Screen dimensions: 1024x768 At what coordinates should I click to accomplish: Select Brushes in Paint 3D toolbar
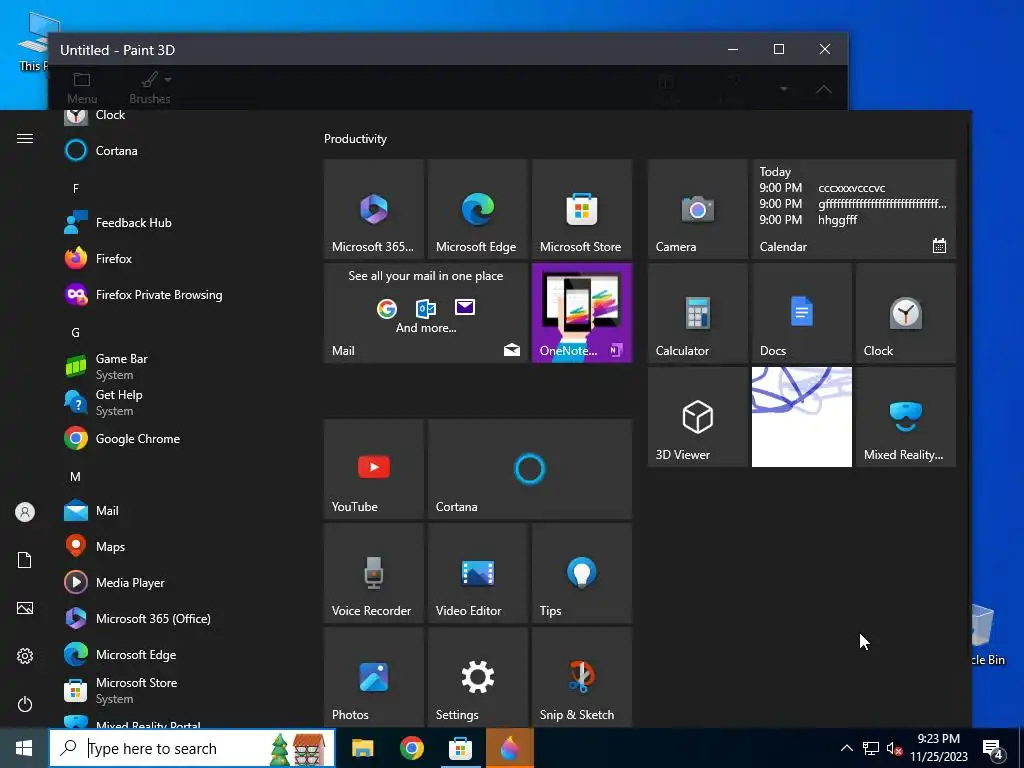click(x=150, y=88)
